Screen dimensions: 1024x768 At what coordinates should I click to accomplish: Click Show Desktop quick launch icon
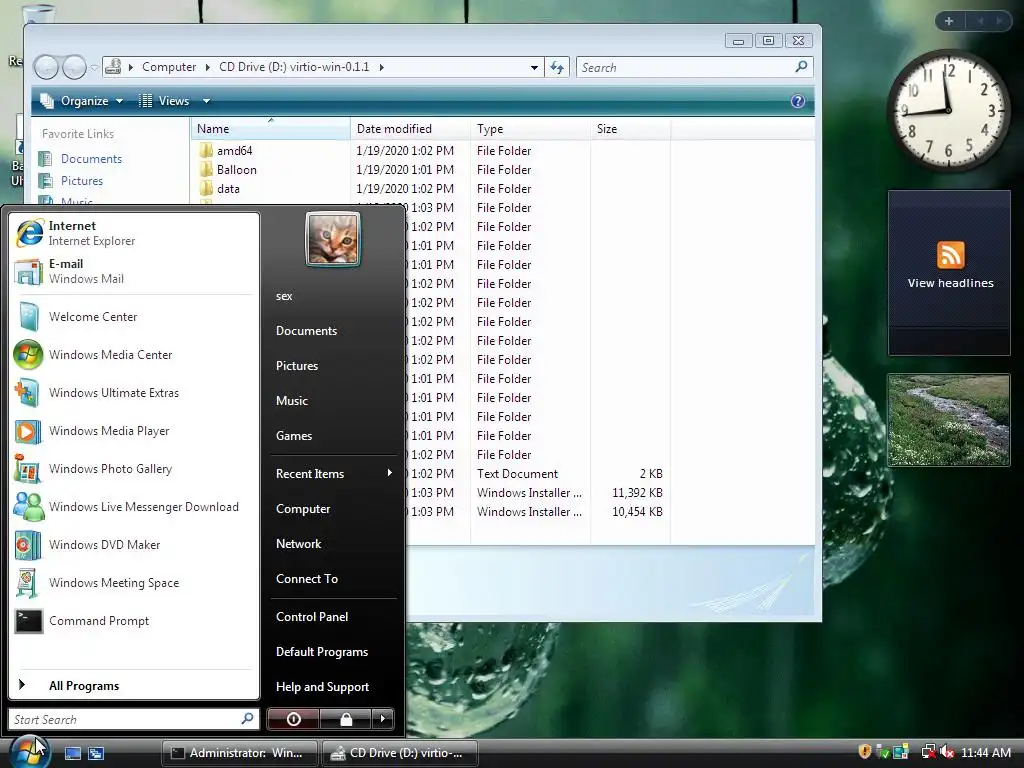click(x=72, y=753)
